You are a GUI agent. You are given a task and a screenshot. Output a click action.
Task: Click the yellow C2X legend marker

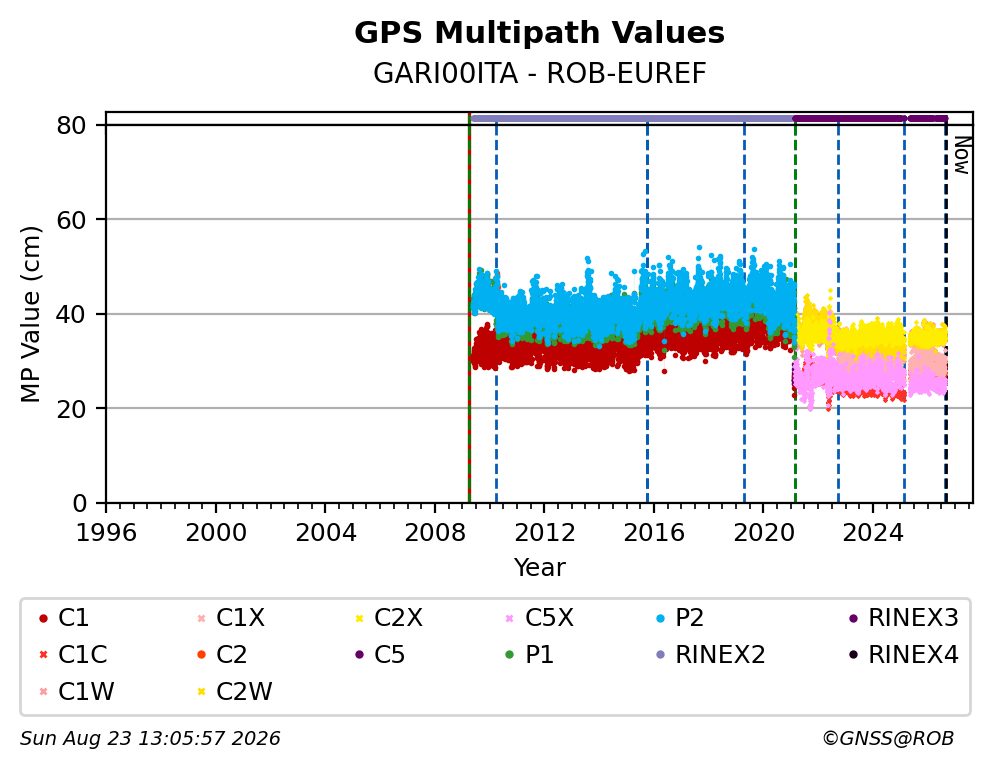click(359, 618)
